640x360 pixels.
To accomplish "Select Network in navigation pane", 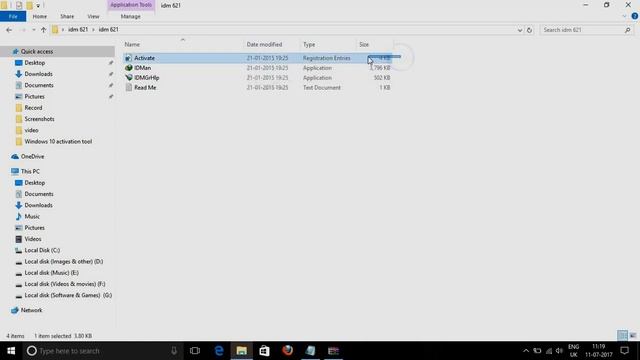I will tap(31, 310).
